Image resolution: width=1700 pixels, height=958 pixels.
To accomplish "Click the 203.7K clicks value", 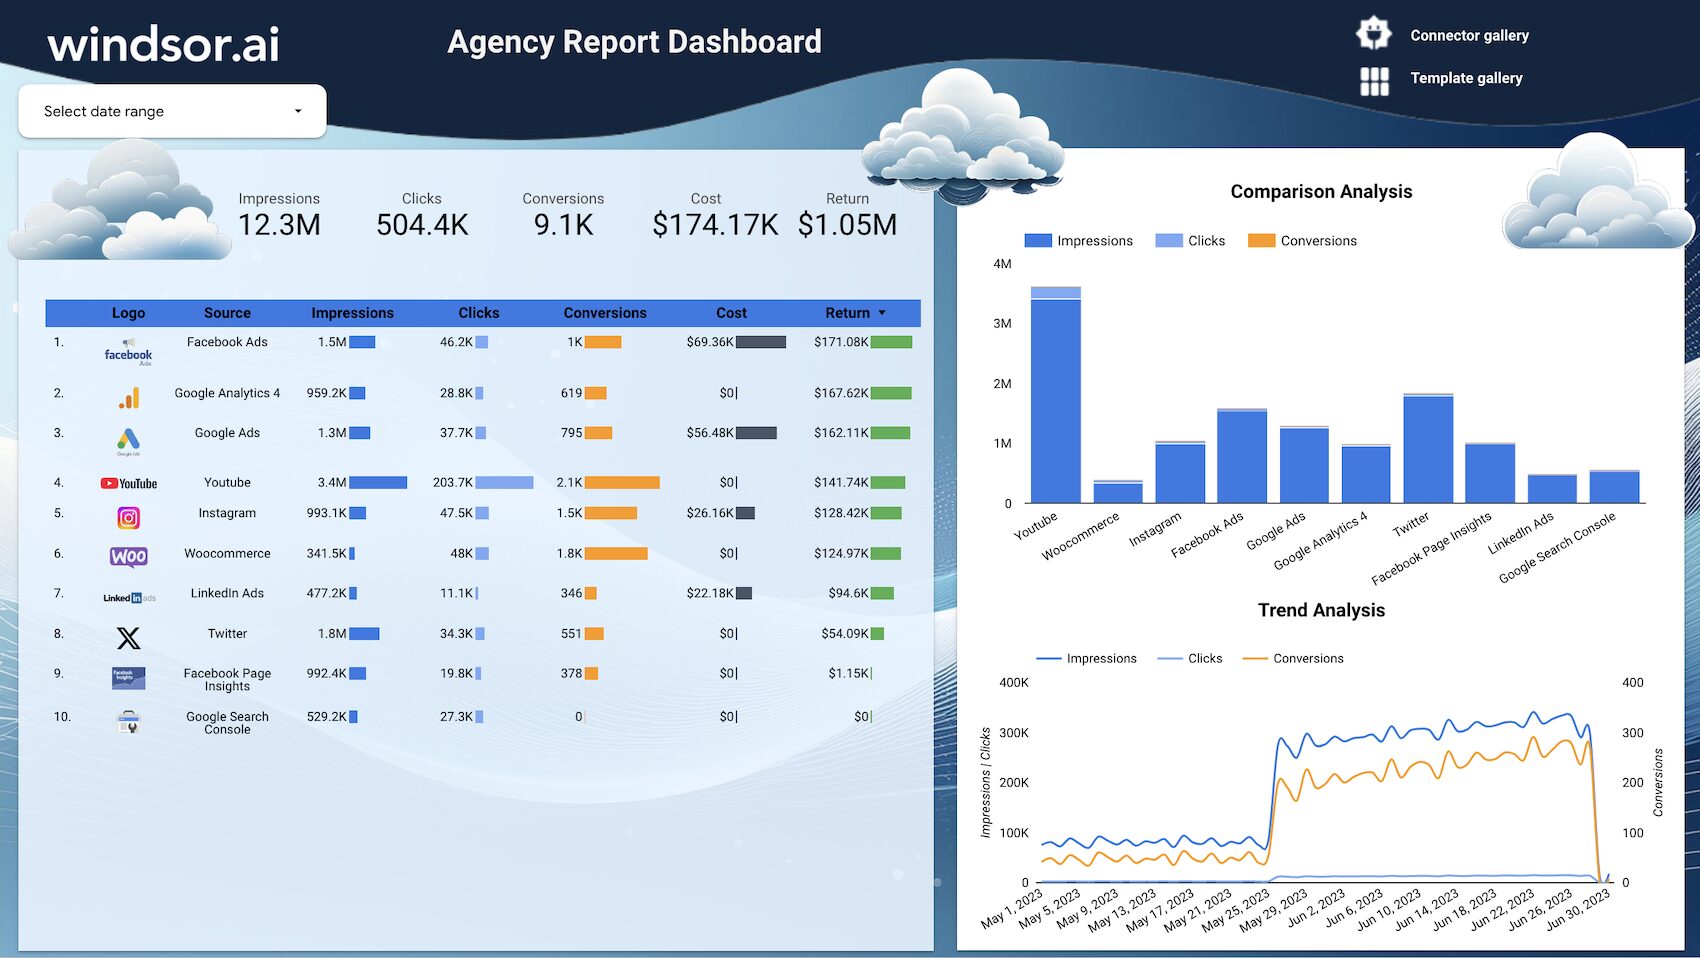I will (x=453, y=482).
